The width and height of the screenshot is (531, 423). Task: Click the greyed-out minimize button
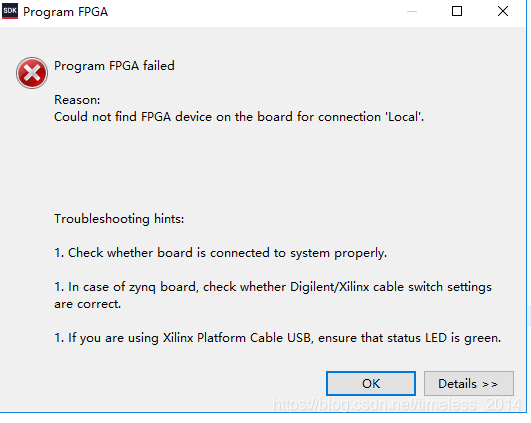click(x=412, y=11)
